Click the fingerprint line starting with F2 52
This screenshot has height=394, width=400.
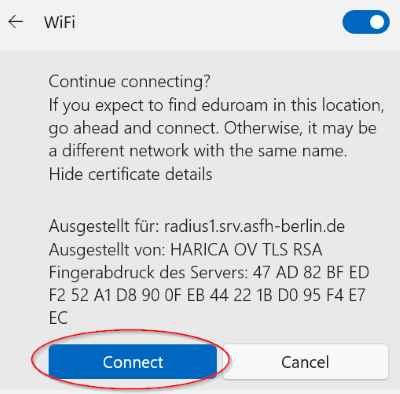tap(207, 295)
